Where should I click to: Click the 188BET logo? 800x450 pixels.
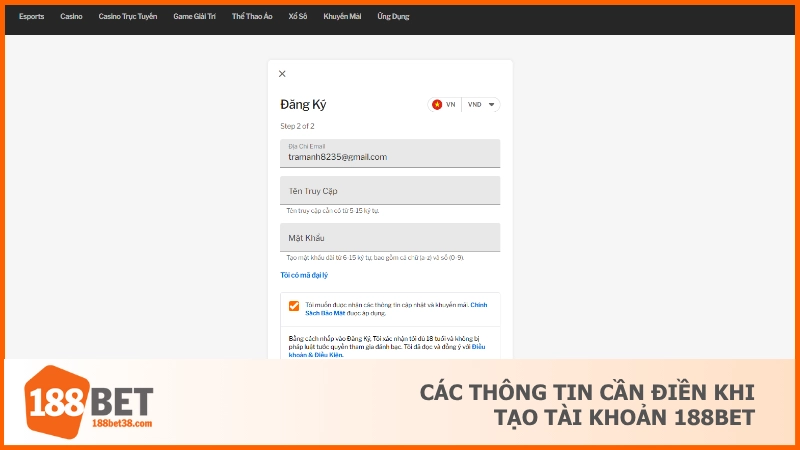pyautogui.click(x=89, y=402)
